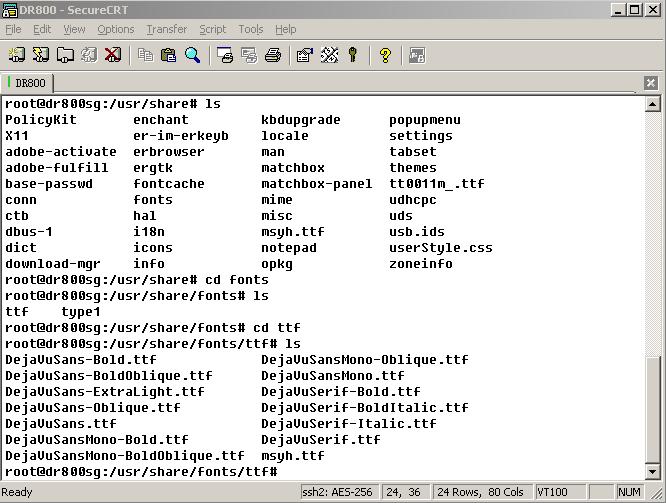666x503 pixels.
Task: Click 'matchbox-panel' in the listing
Action: click(316, 184)
